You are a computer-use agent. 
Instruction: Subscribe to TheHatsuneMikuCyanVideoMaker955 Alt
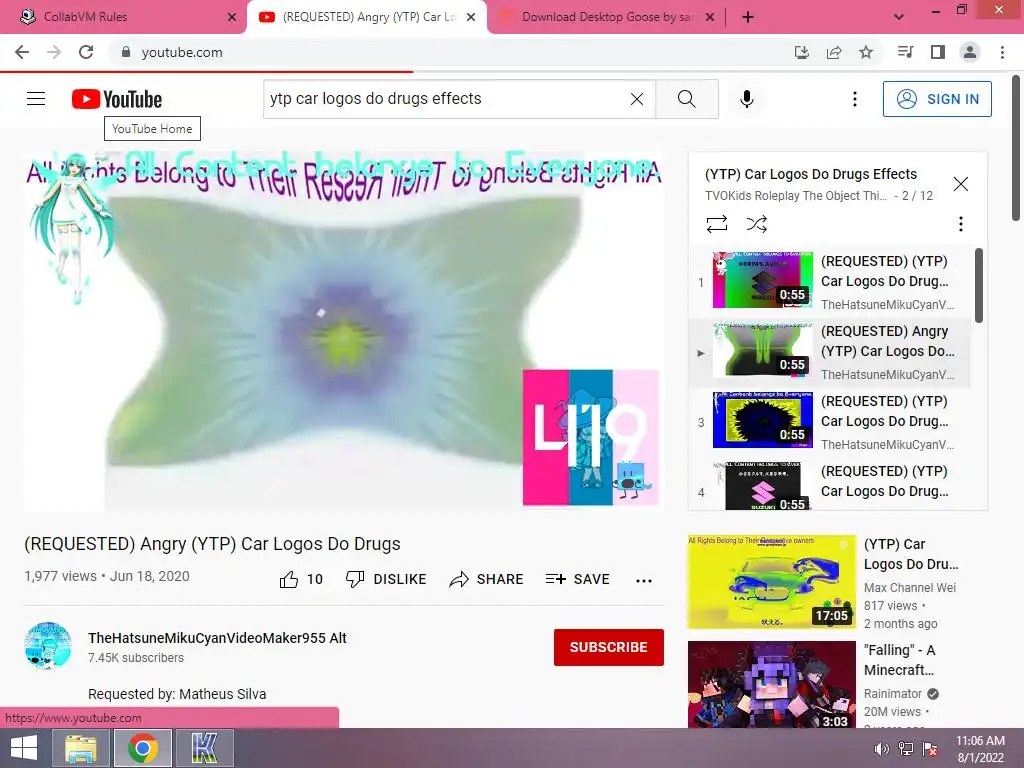[x=609, y=647]
